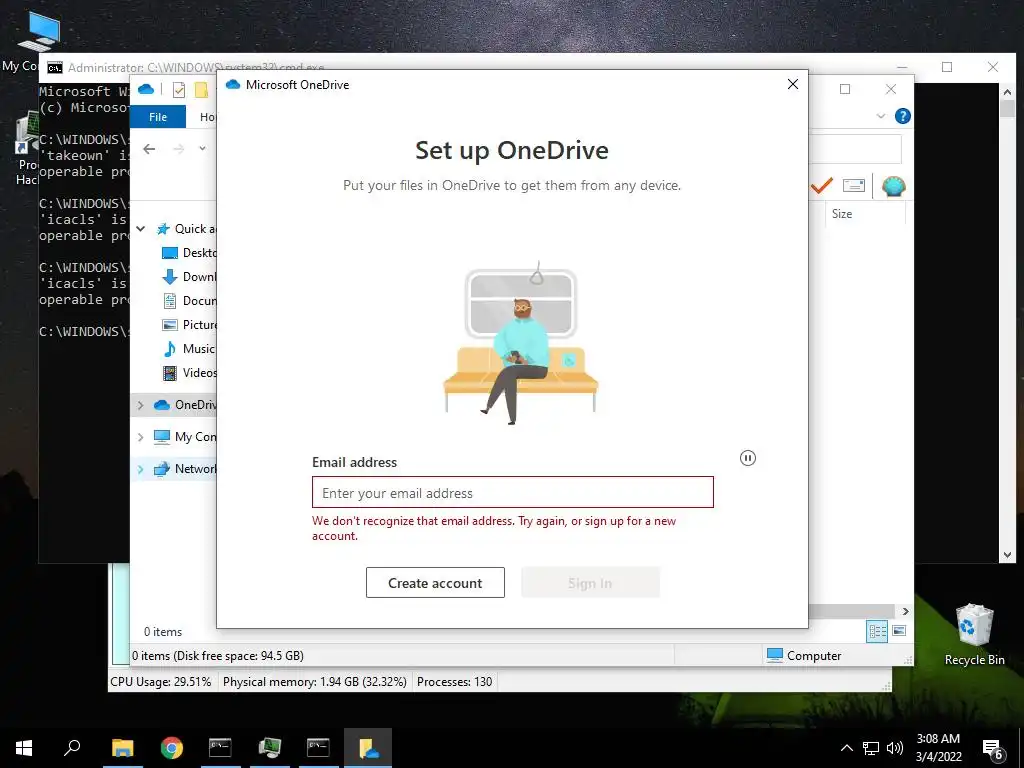Close the Microsoft OneDrive setup dialog
This screenshot has width=1024, height=768.
[x=793, y=84]
